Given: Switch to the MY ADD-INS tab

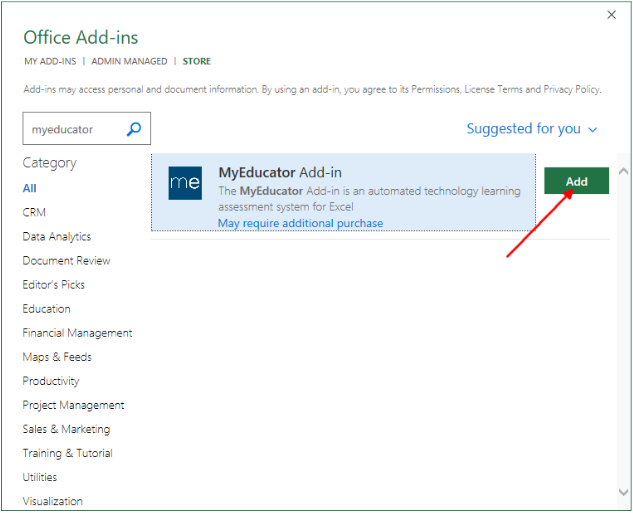Looking at the screenshot, I should pos(50,61).
